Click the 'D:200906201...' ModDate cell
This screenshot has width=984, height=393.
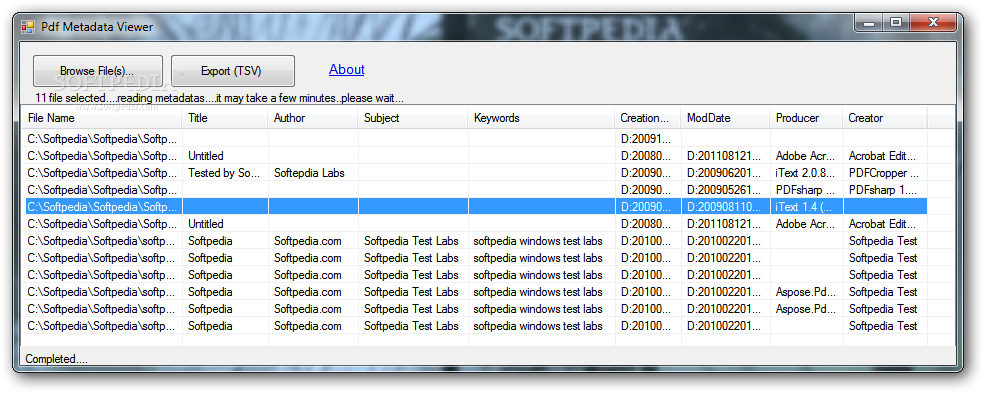click(725, 173)
